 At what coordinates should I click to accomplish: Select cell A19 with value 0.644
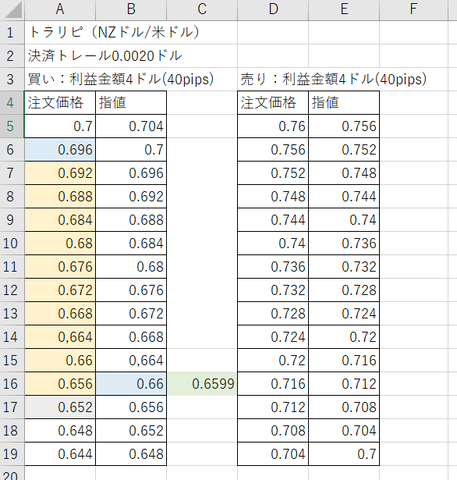point(60,454)
